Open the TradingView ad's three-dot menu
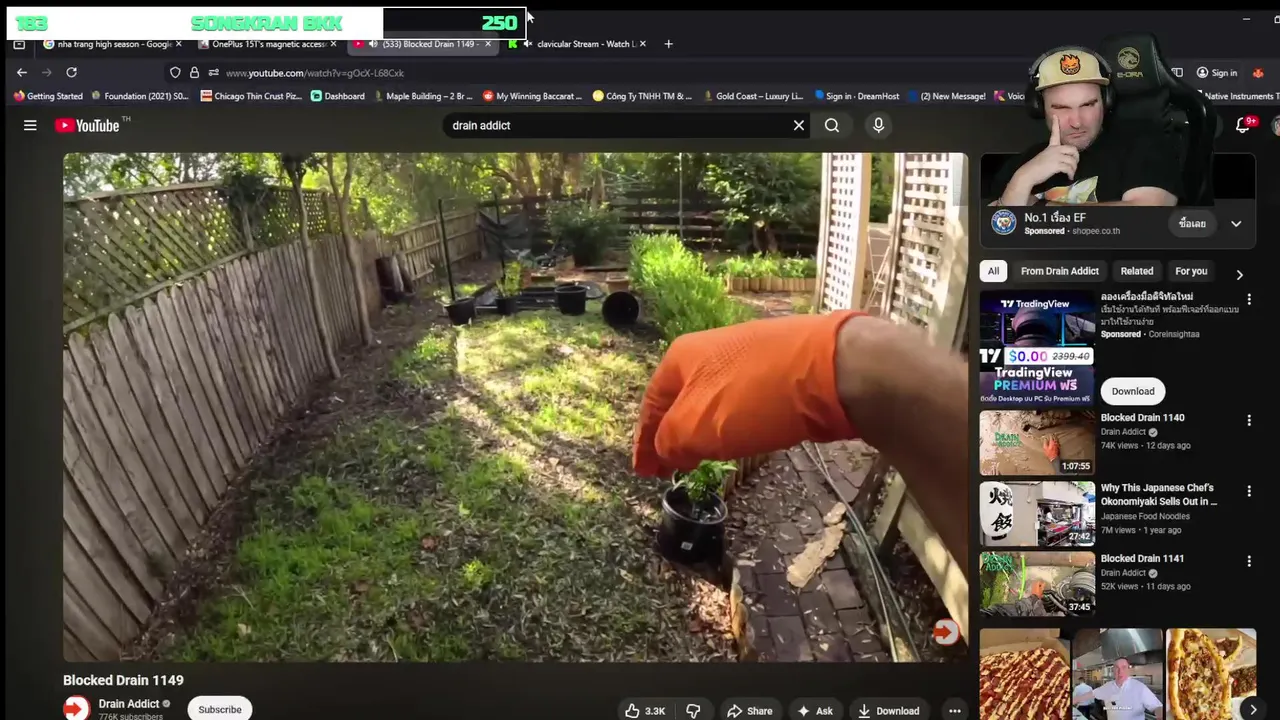The height and width of the screenshot is (720, 1280). pos(1248,299)
